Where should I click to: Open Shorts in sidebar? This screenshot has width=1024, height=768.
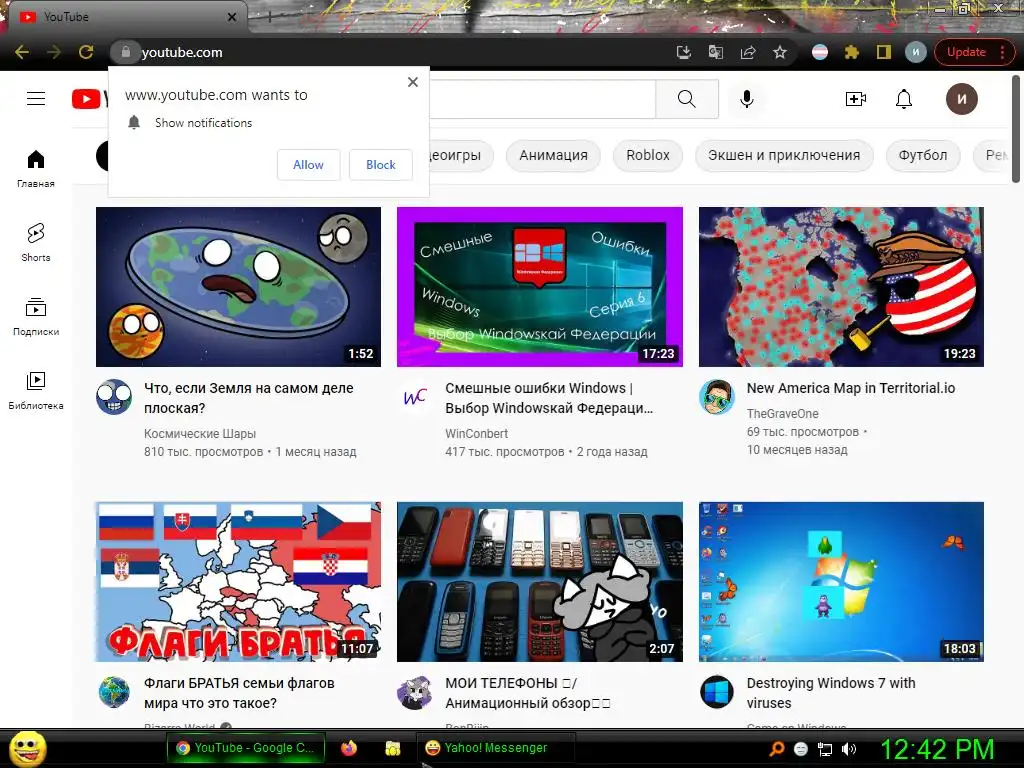36,243
